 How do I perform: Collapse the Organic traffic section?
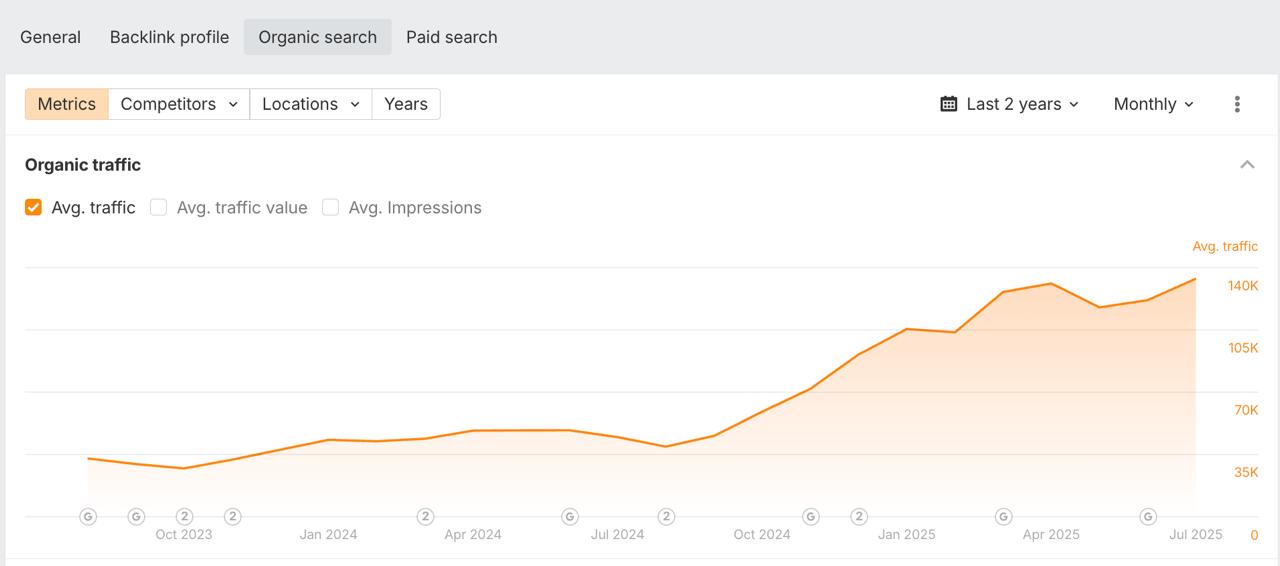click(x=1247, y=165)
